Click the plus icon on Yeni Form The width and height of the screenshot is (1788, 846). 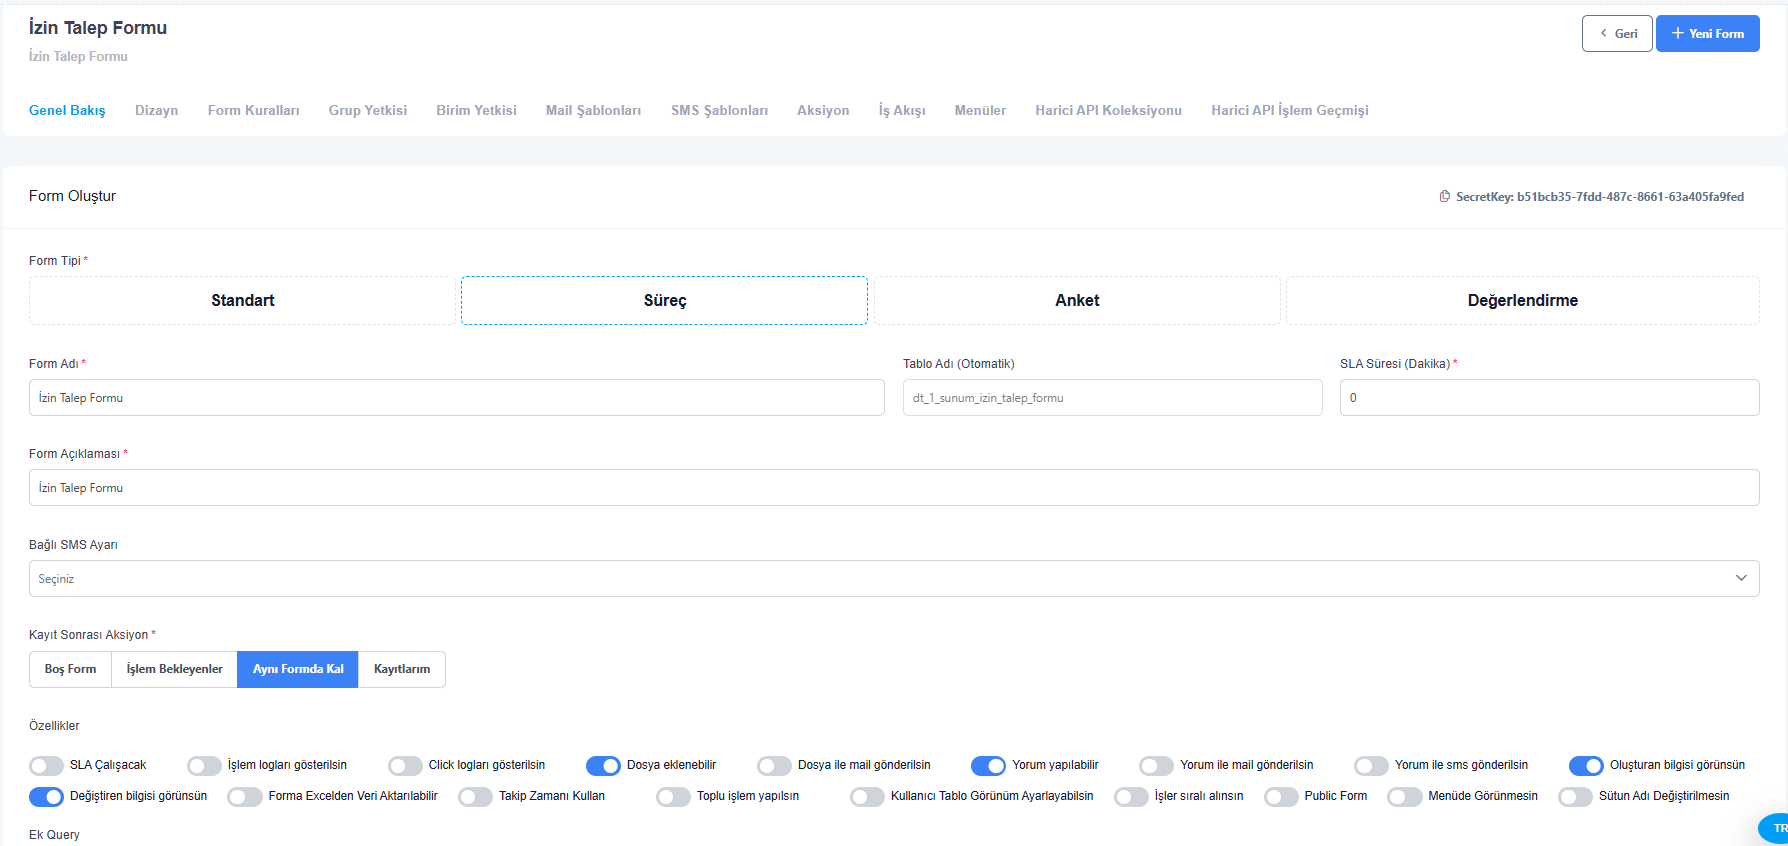[x=1677, y=34]
